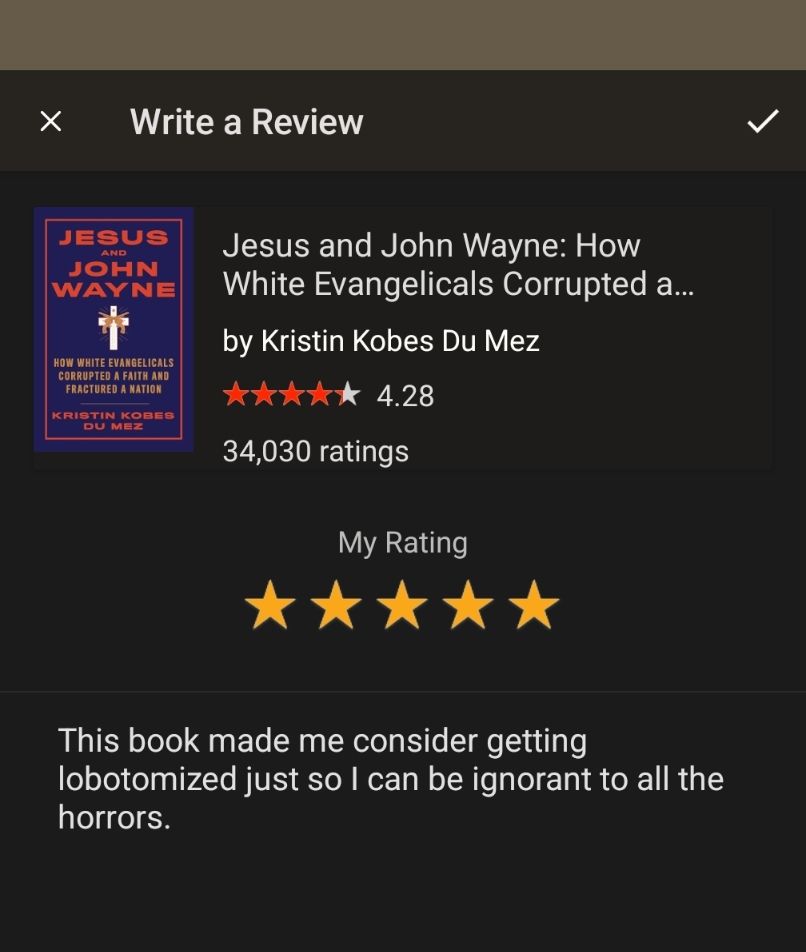Image resolution: width=806 pixels, height=952 pixels.
Task: Close the Write a Review screen
Action: coord(51,121)
